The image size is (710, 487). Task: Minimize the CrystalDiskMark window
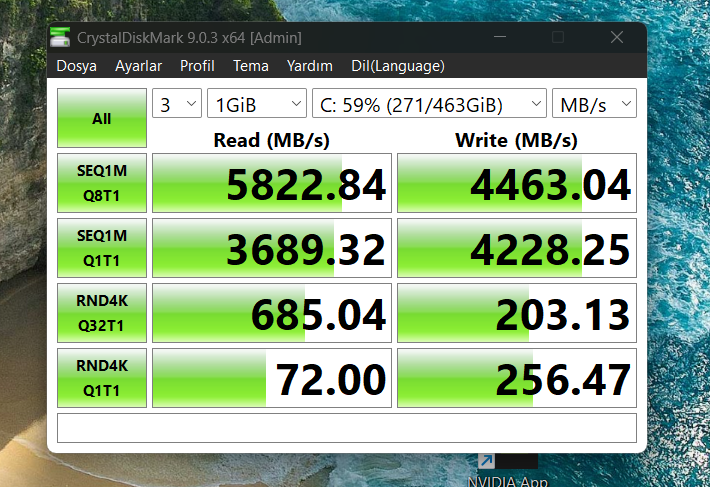pyautogui.click(x=500, y=37)
